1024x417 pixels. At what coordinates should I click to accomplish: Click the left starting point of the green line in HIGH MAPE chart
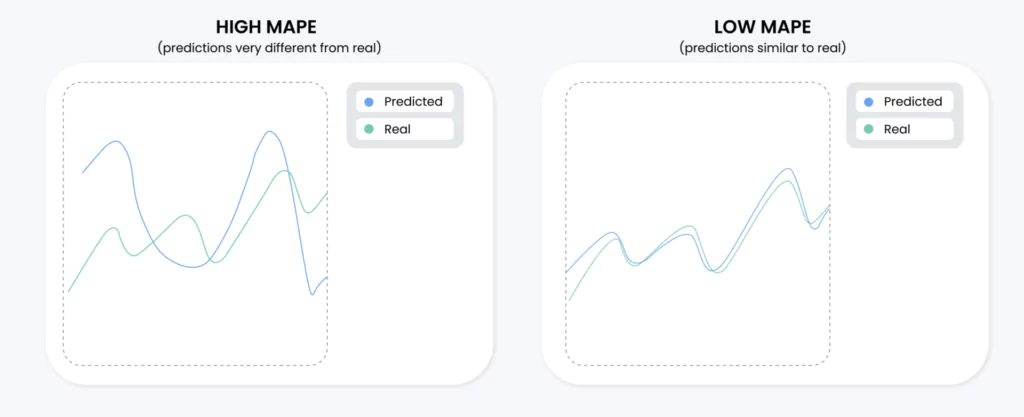pos(68,291)
